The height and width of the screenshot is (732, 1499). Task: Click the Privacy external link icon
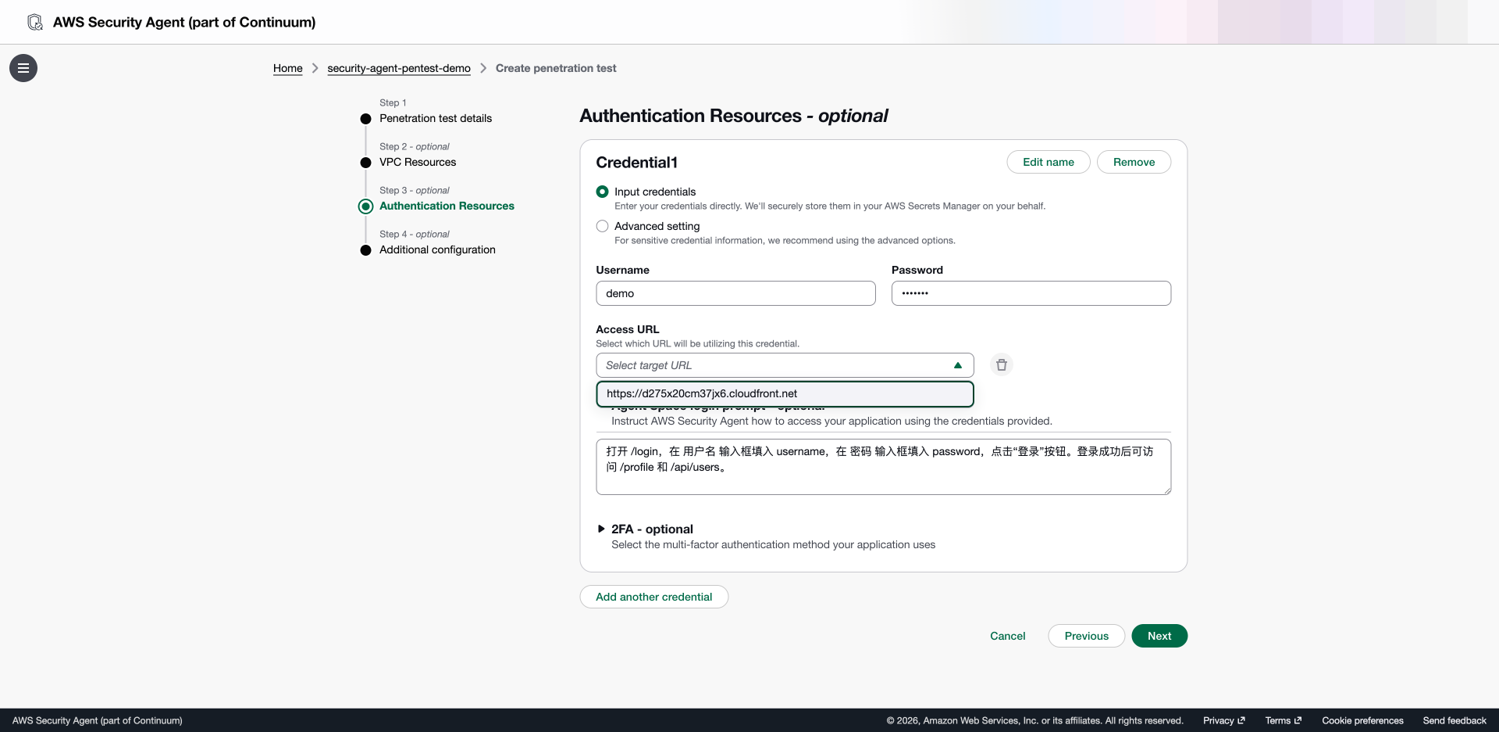1241,720
